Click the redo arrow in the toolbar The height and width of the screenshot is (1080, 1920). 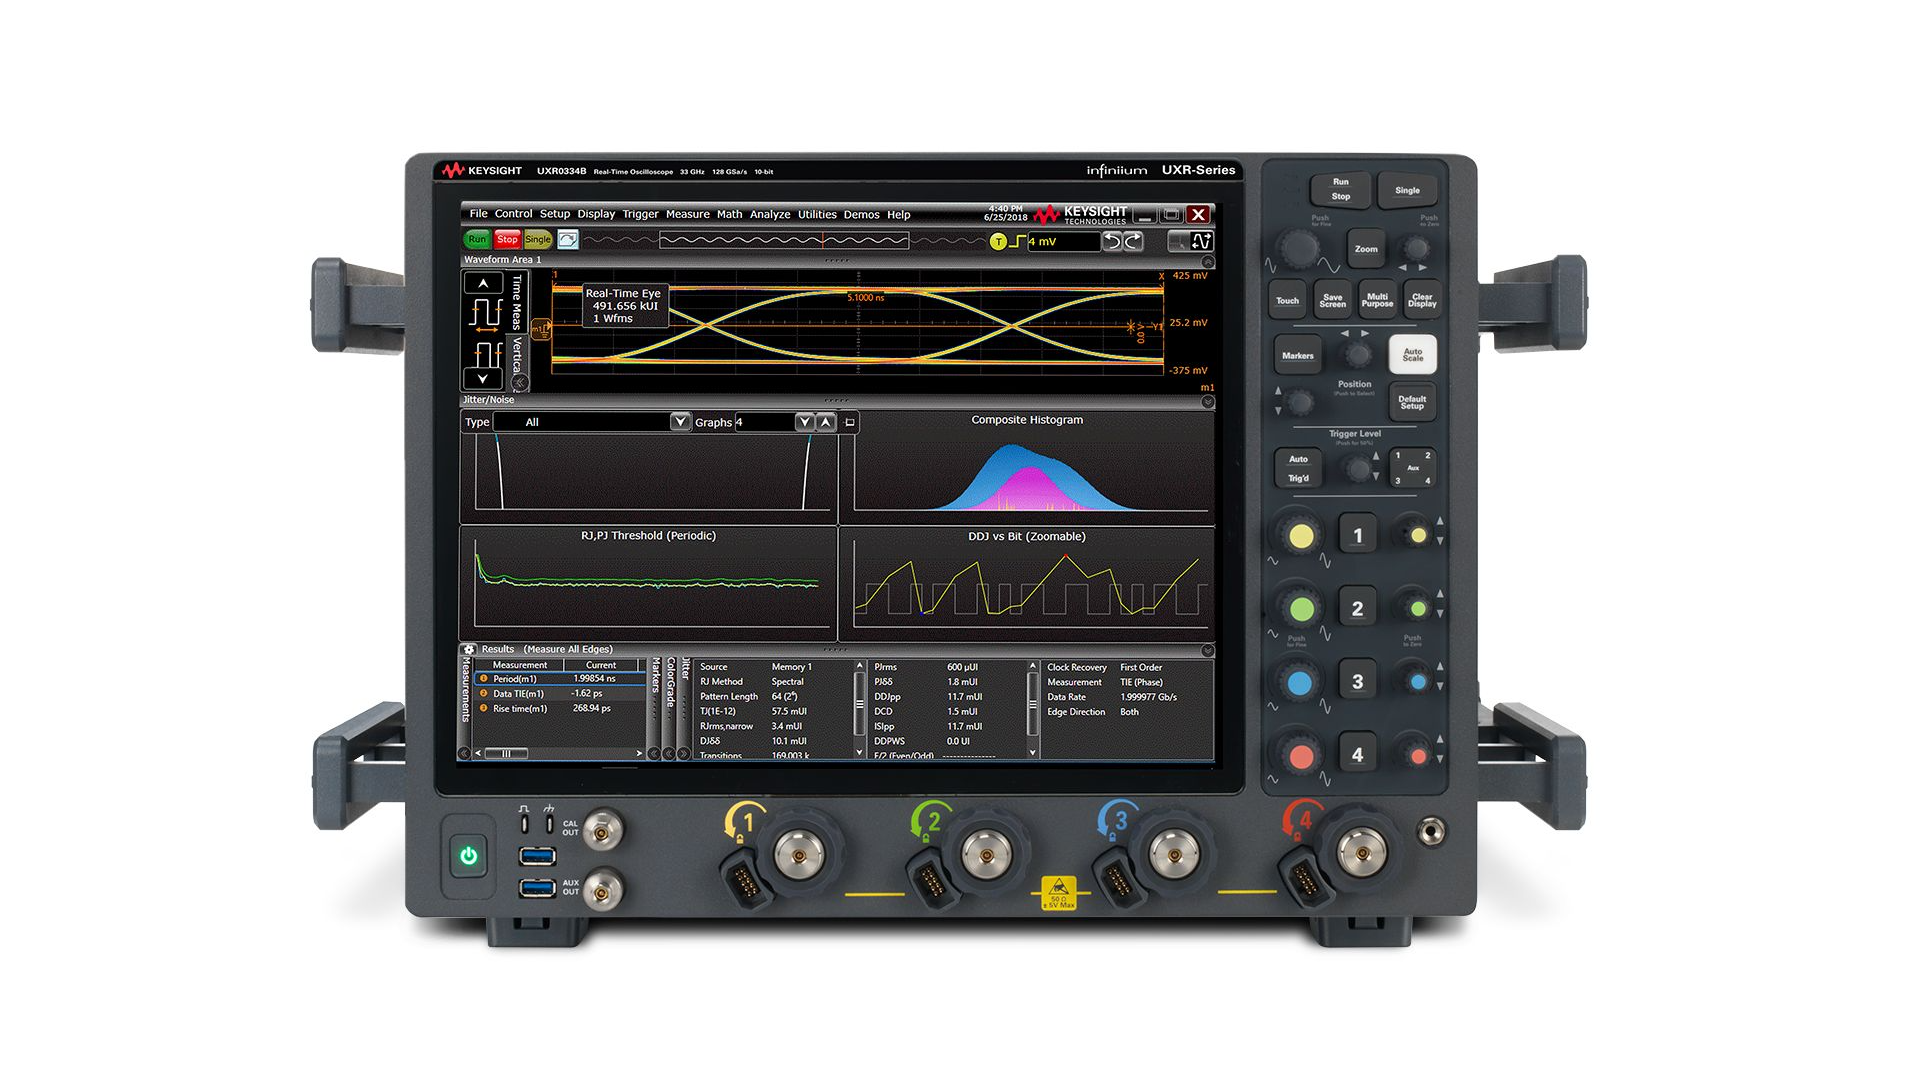coord(1133,239)
